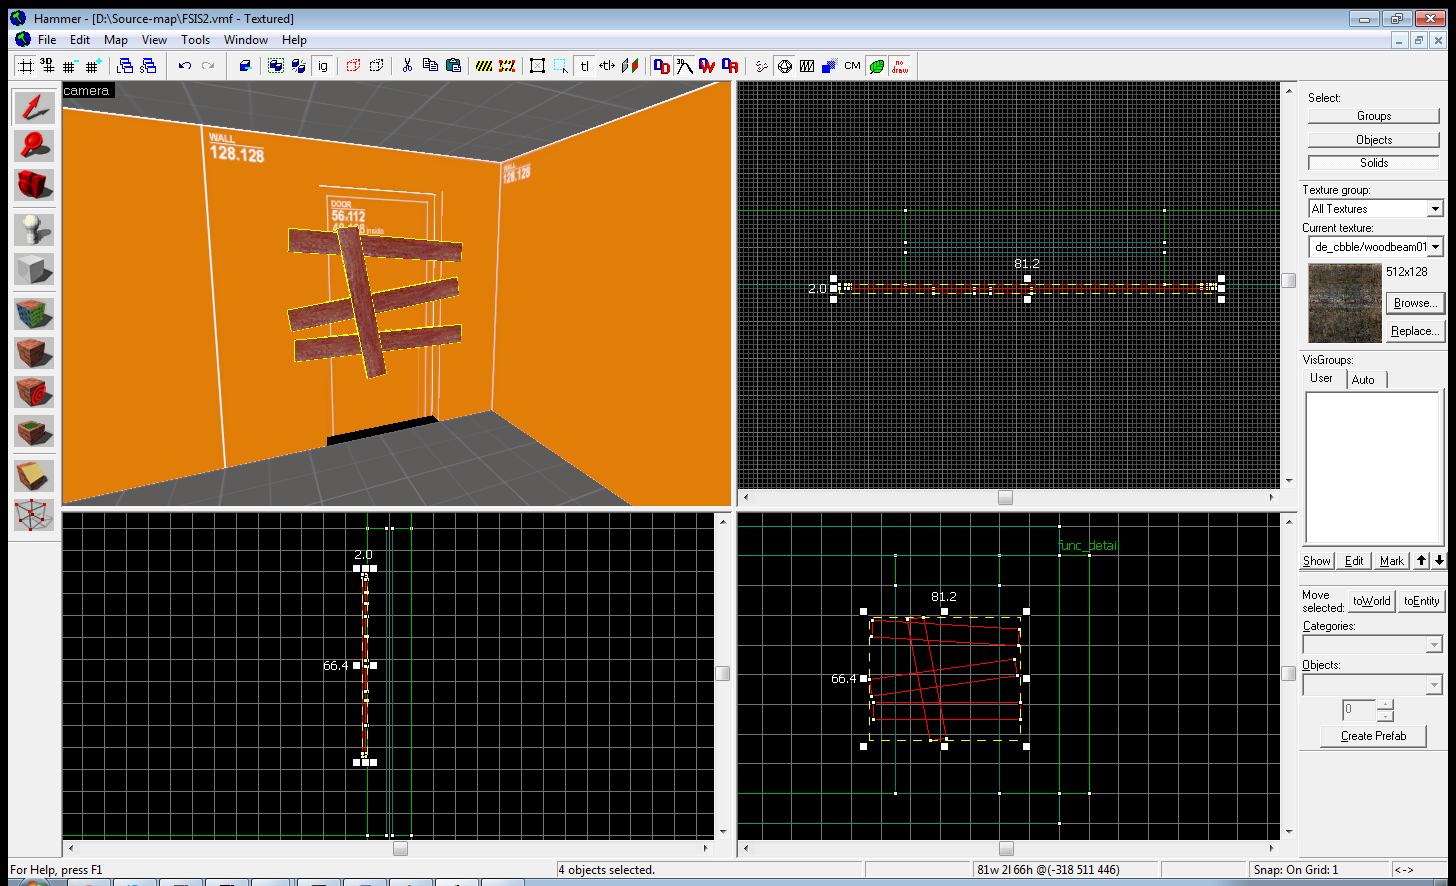Click the camera view label
Image resolution: width=1456 pixels, height=886 pixels.
[87, 91]
